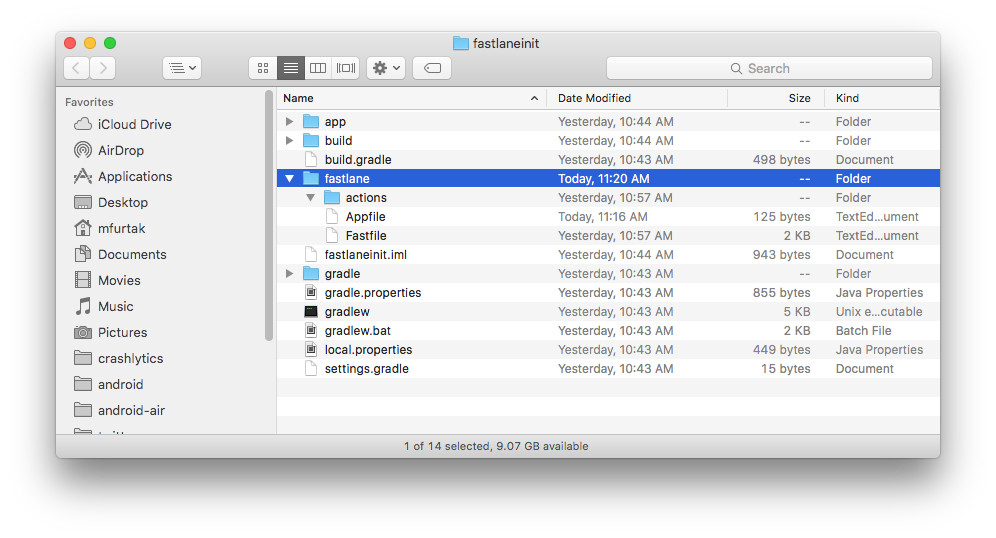The width and height of the screenshot is (996, 538).
Task: Expand the gradle folder
Action: pyautogui.click(x=289, y=274)
